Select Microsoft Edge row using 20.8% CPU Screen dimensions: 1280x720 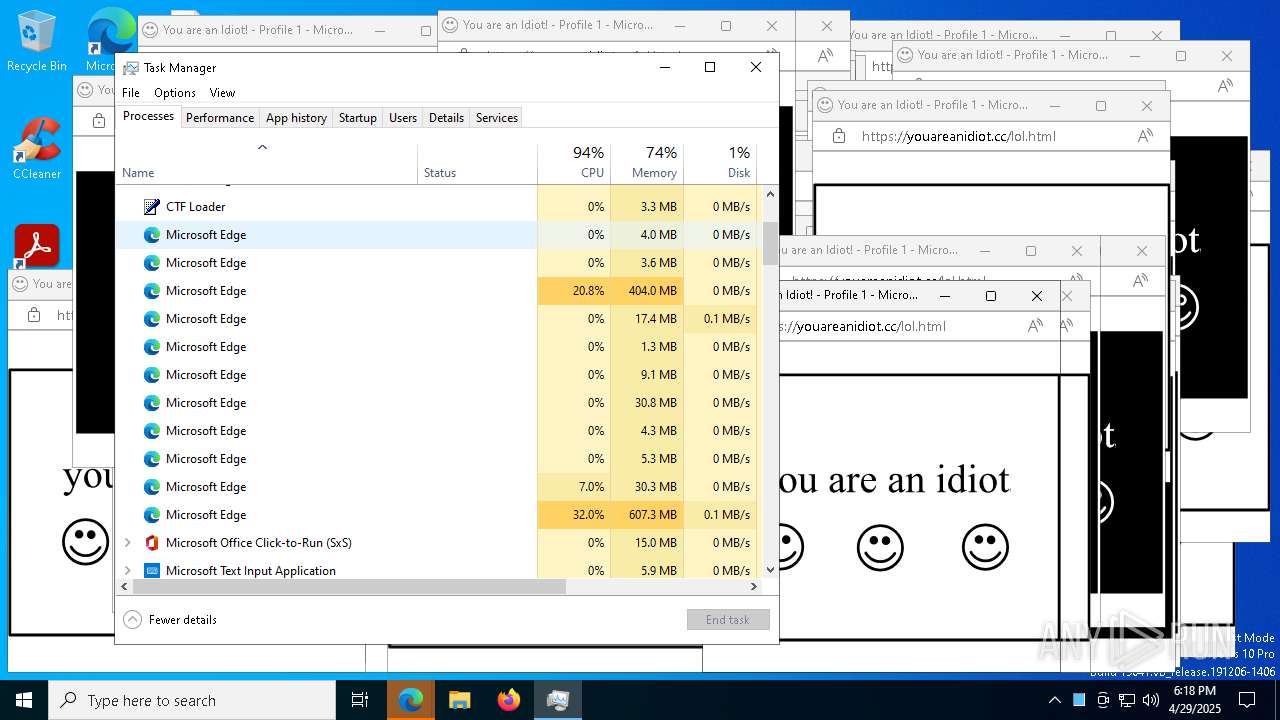(x=439, y=291)
